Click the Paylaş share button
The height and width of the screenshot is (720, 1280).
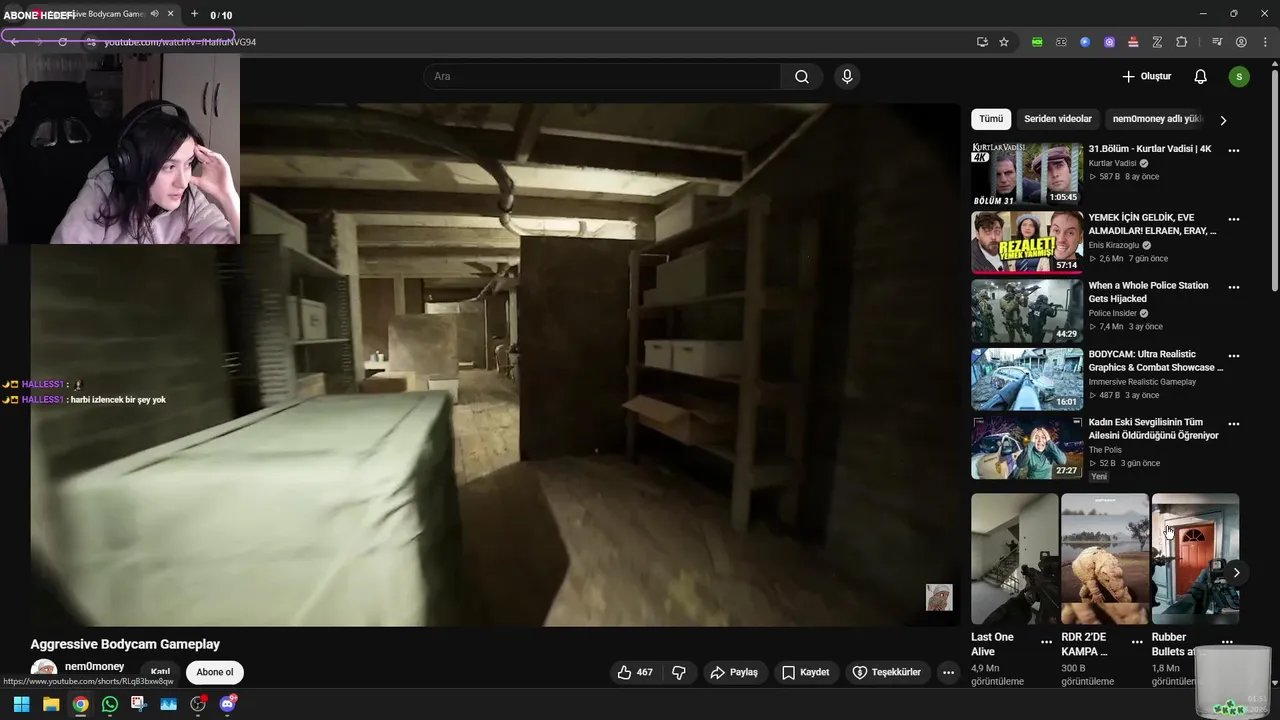[734, 672]
